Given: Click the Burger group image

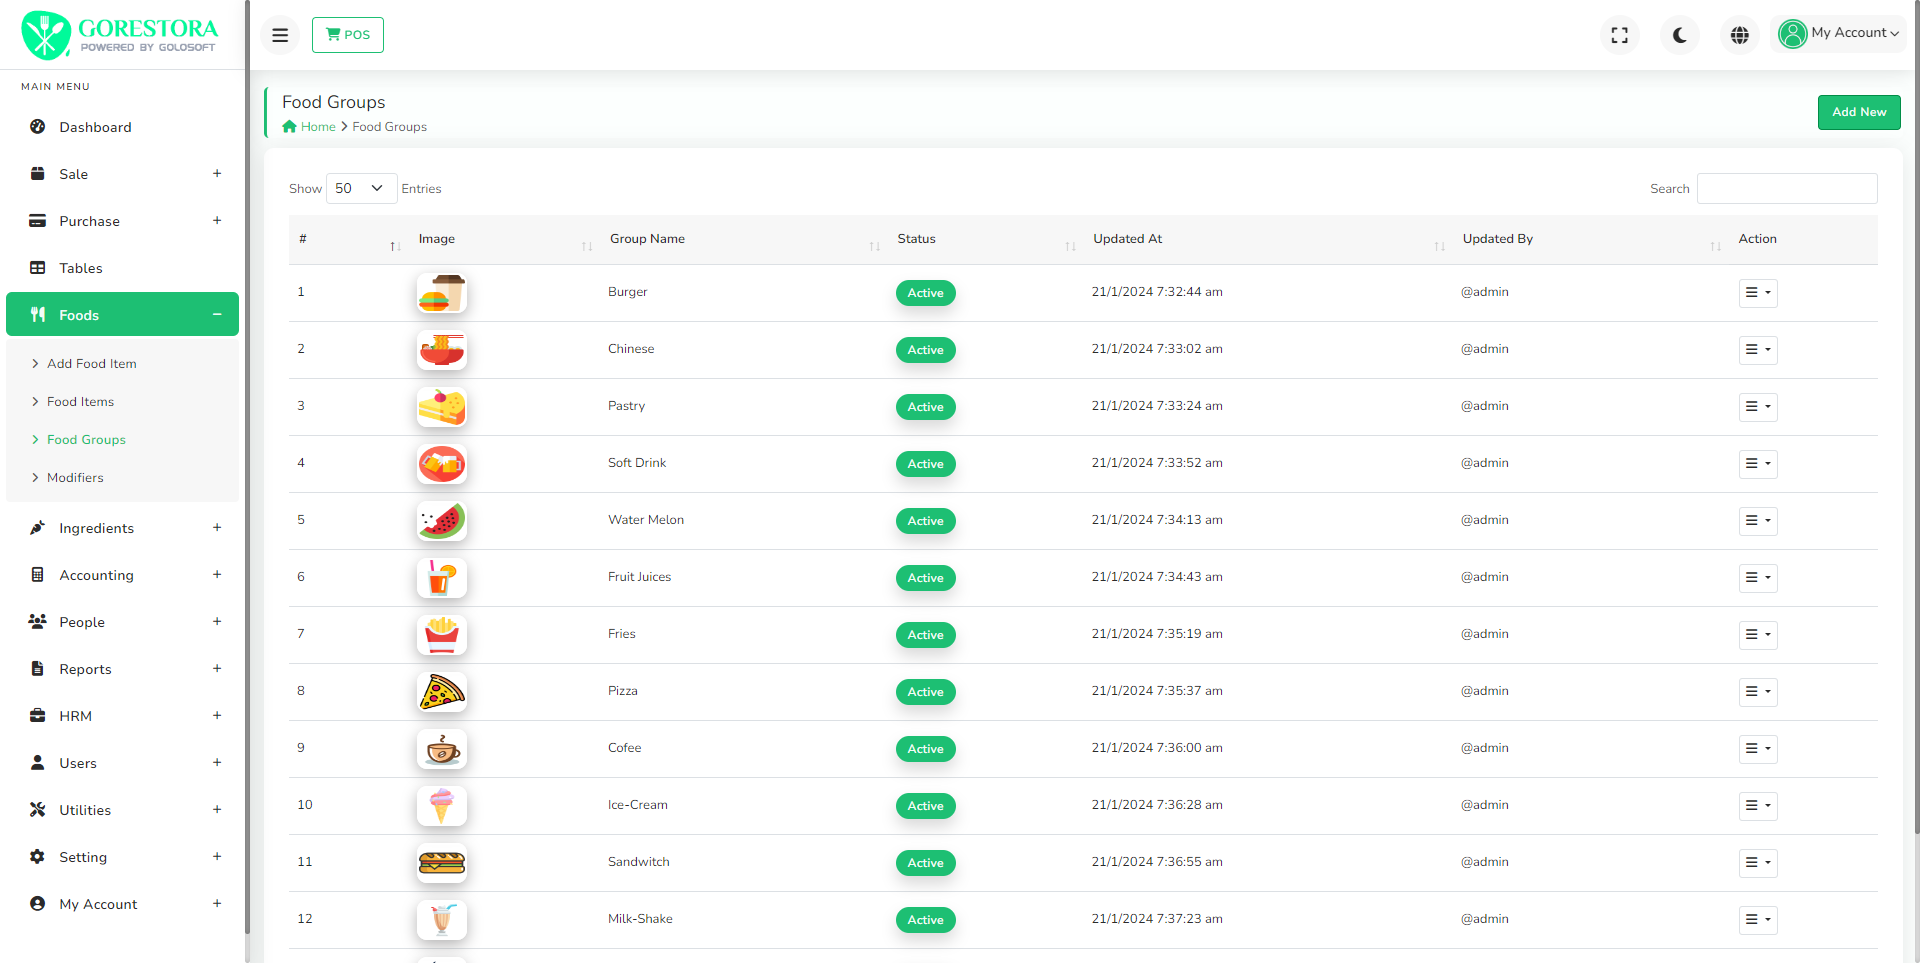Looking at the screenshot, I should (x=442, y=293).
